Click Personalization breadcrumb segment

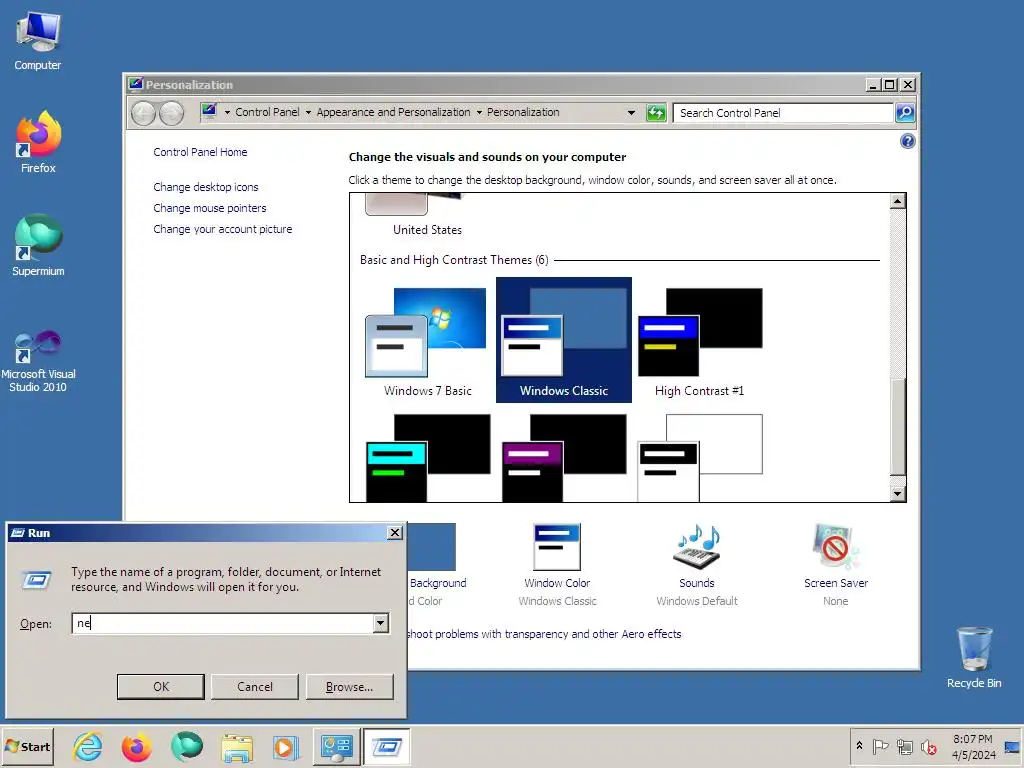pos(523,112)
